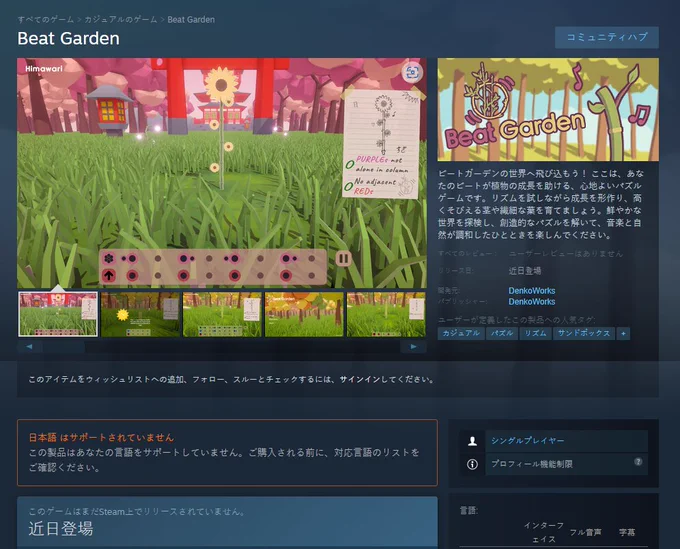The width and height of the screenshot is (680, 549).
Task: Open publisher DenkoWorks link
Action: (532, 301)
